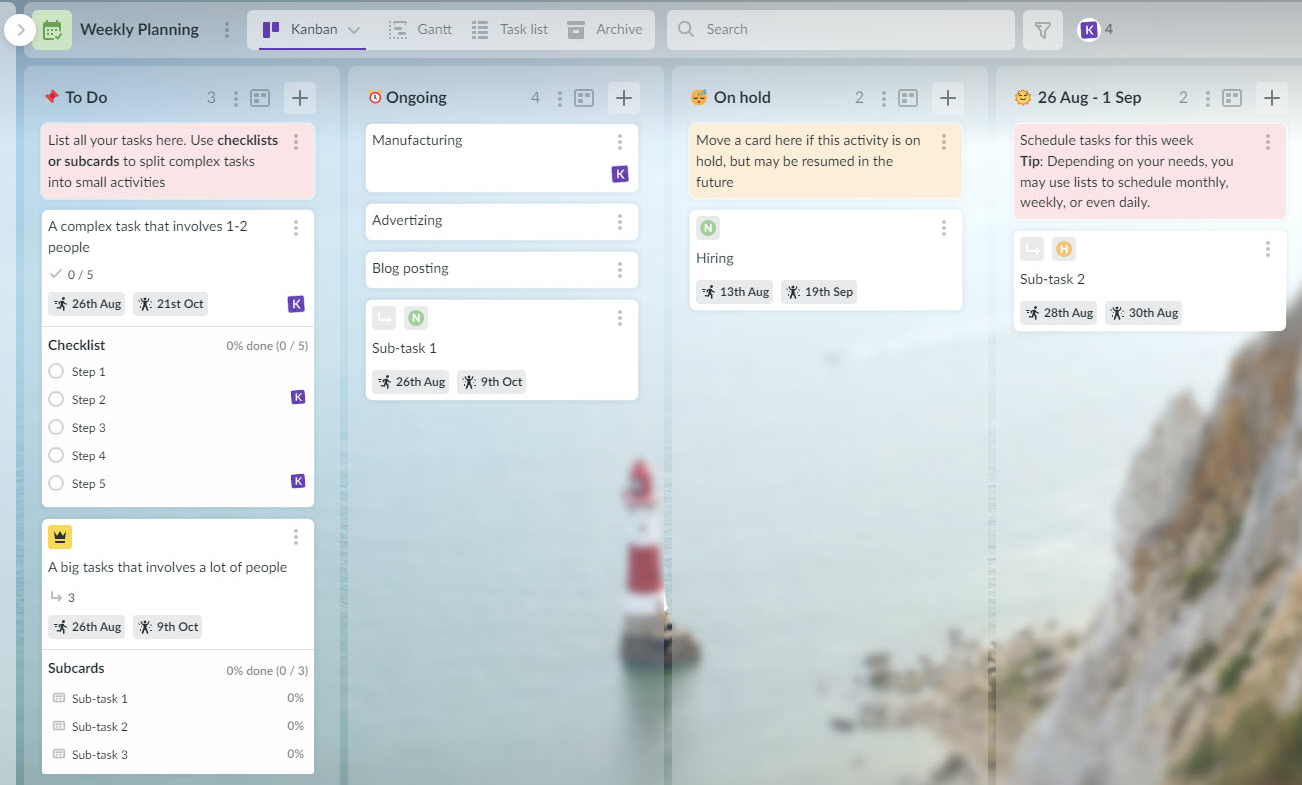
Task: Check the Step 5 checklist circle
Action: pyautogui.click(x=56, y=483)
